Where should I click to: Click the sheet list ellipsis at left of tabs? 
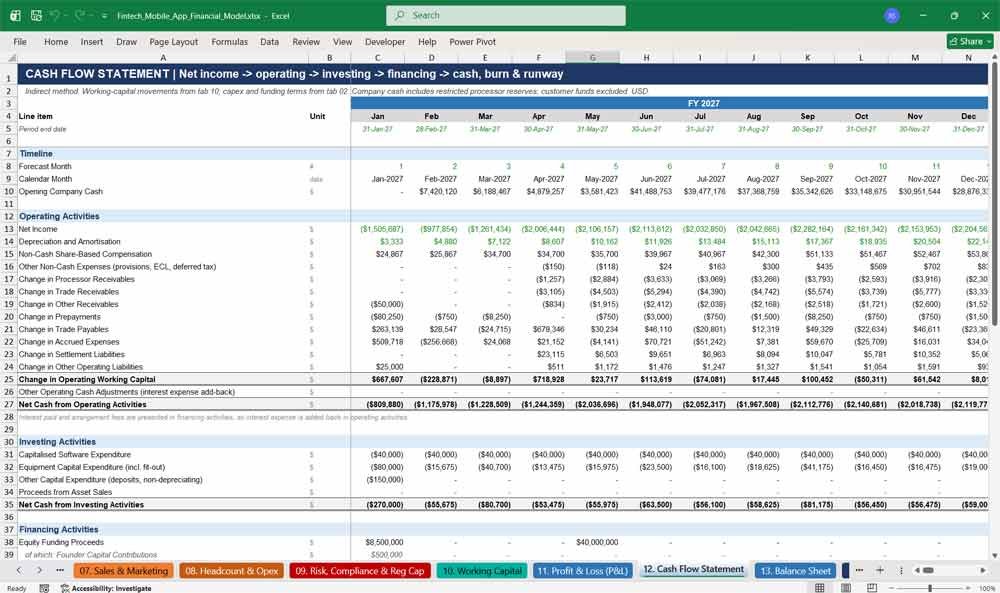(60, 571)
